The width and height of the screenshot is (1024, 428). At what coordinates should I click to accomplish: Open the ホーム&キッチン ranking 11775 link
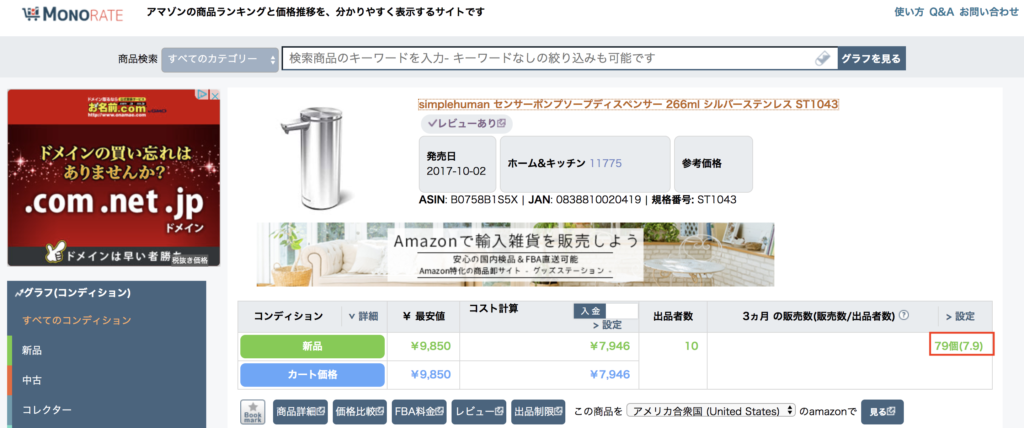point(605,163)
